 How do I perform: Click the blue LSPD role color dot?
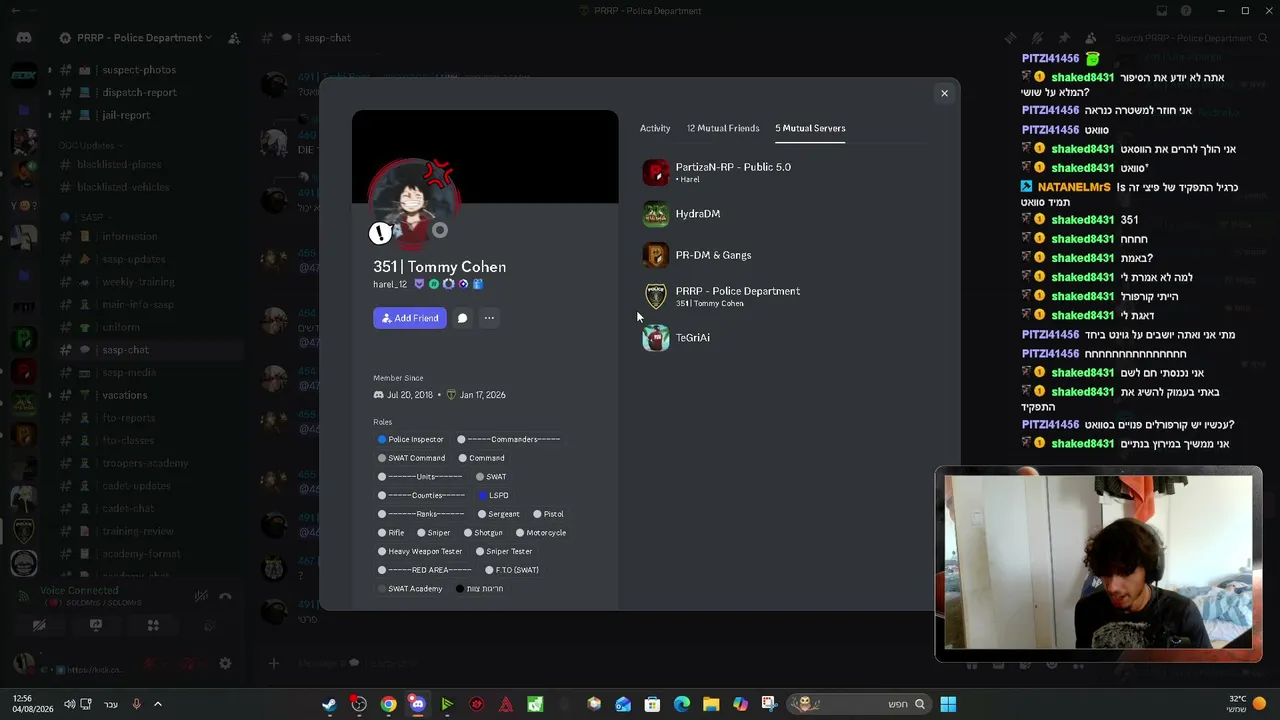pos(482,496)
